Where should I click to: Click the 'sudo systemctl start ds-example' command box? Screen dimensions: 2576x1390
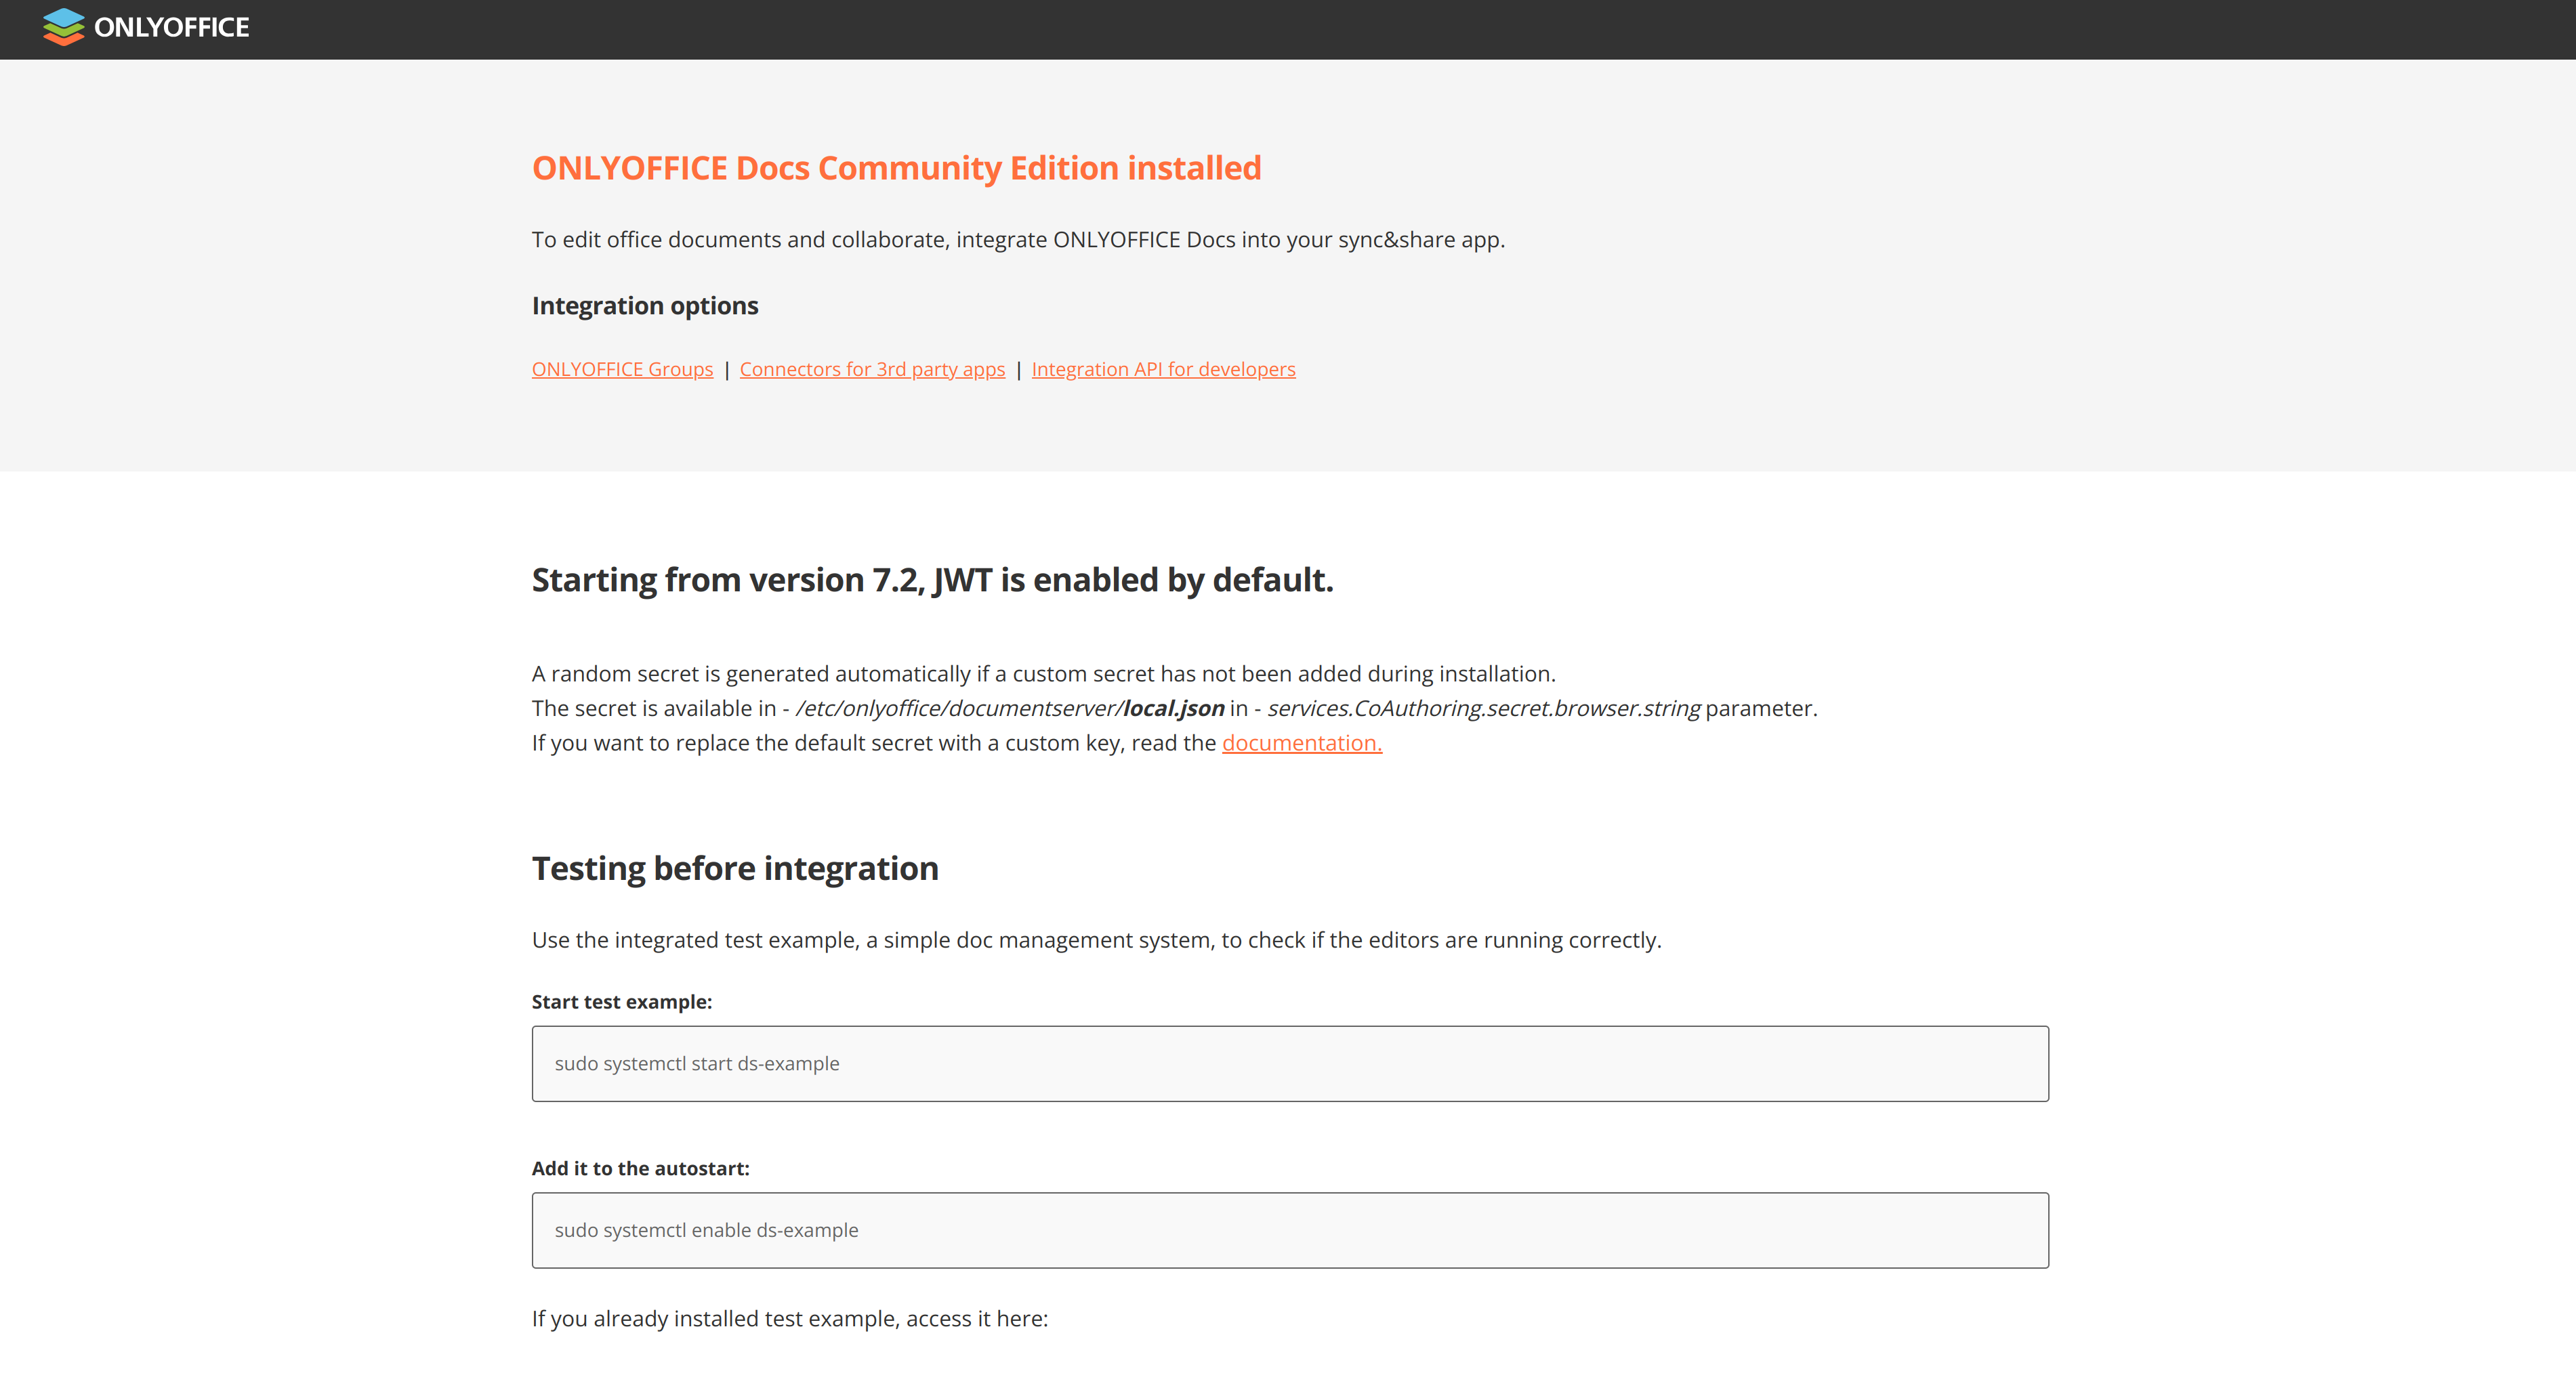coord(1289,1063)
